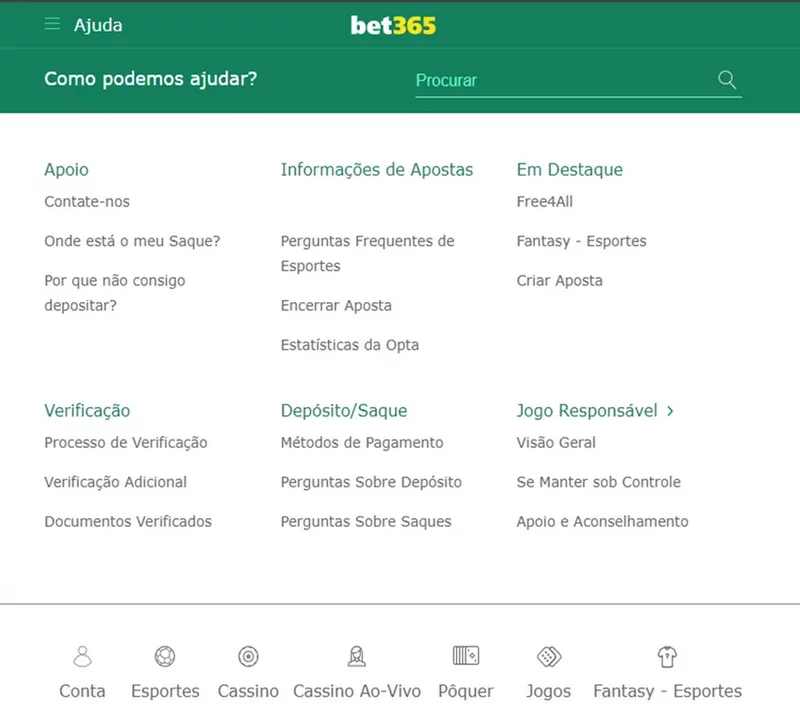
Task: Expand Jogo Responsável section arrow
Action: pos(670,411)
